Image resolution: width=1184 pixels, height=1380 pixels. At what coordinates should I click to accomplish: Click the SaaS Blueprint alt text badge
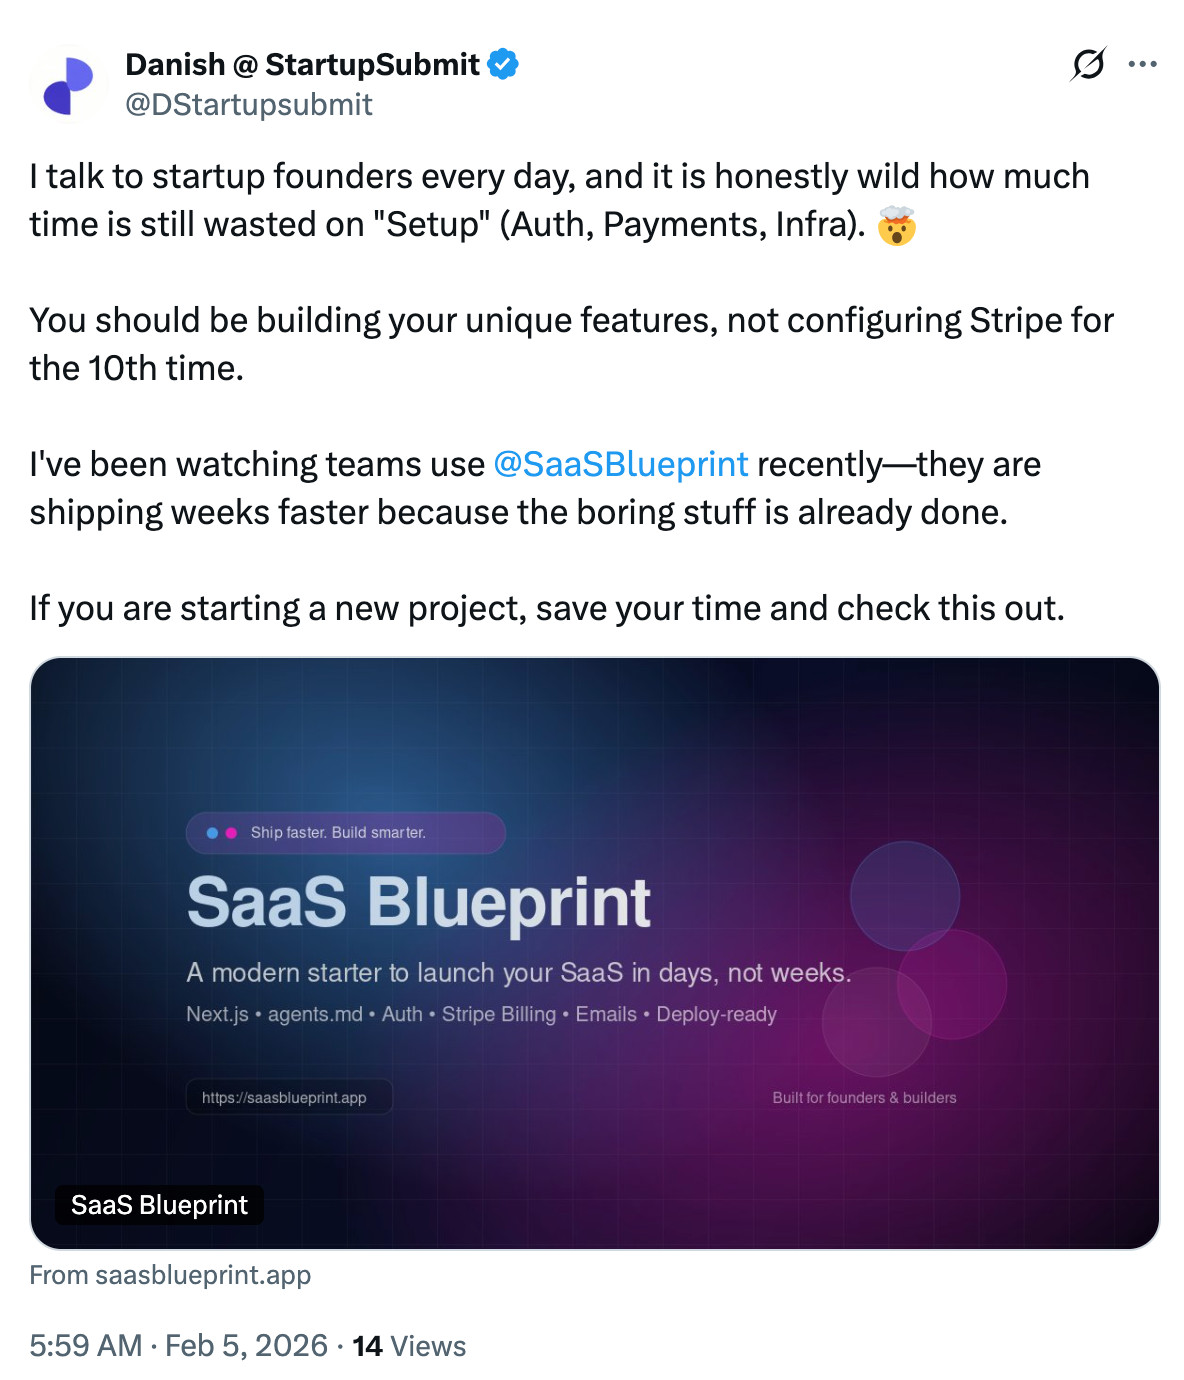tap(158, 1205)
